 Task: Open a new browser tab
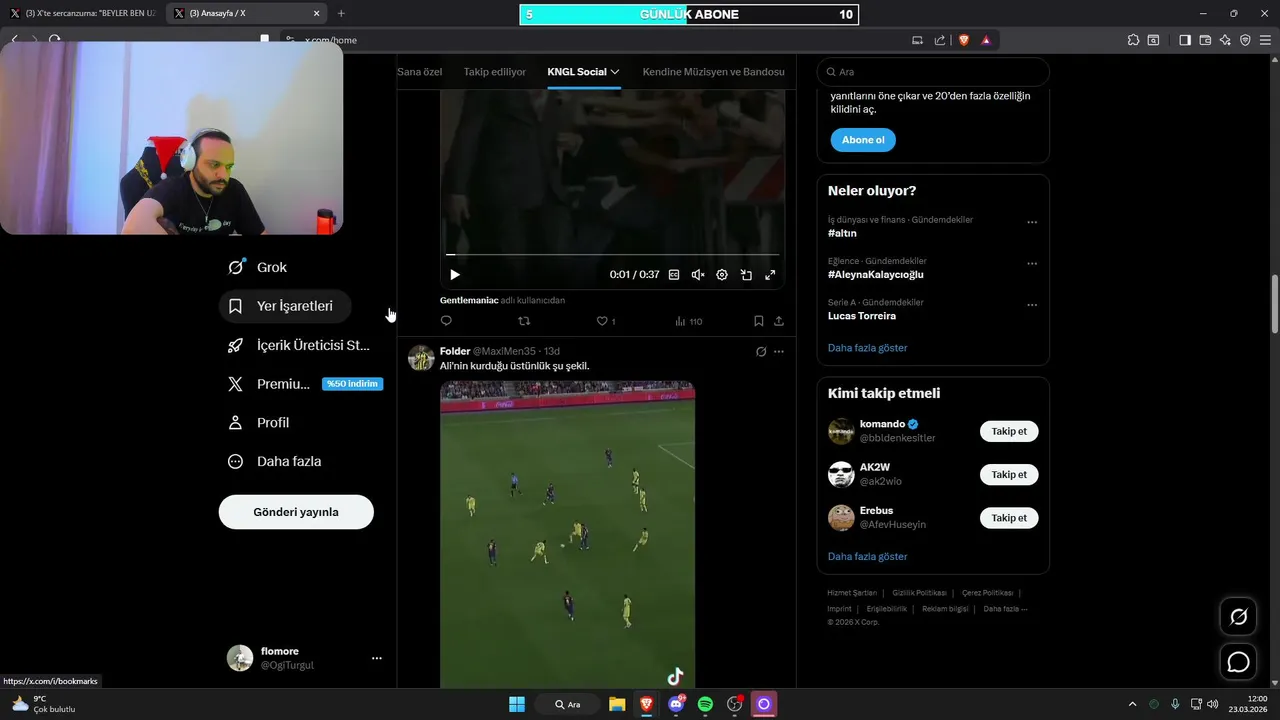(341, 13)
